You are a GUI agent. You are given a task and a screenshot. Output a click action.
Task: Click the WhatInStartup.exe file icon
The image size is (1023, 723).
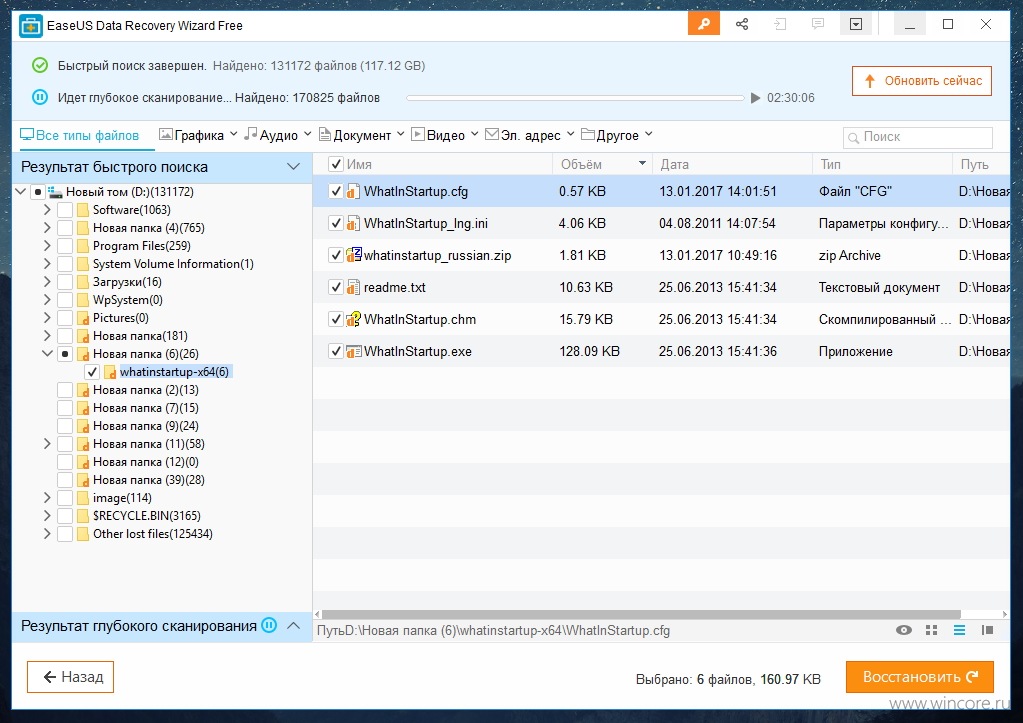(x=353, y=351)
